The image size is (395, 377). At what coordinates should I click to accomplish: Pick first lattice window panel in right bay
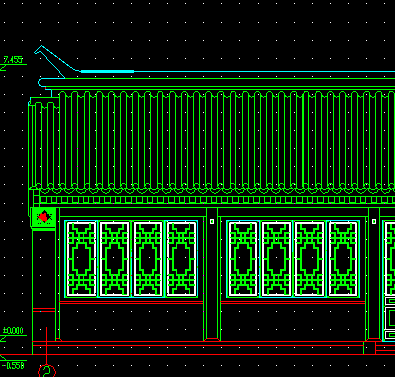click(x=243, y=259)
